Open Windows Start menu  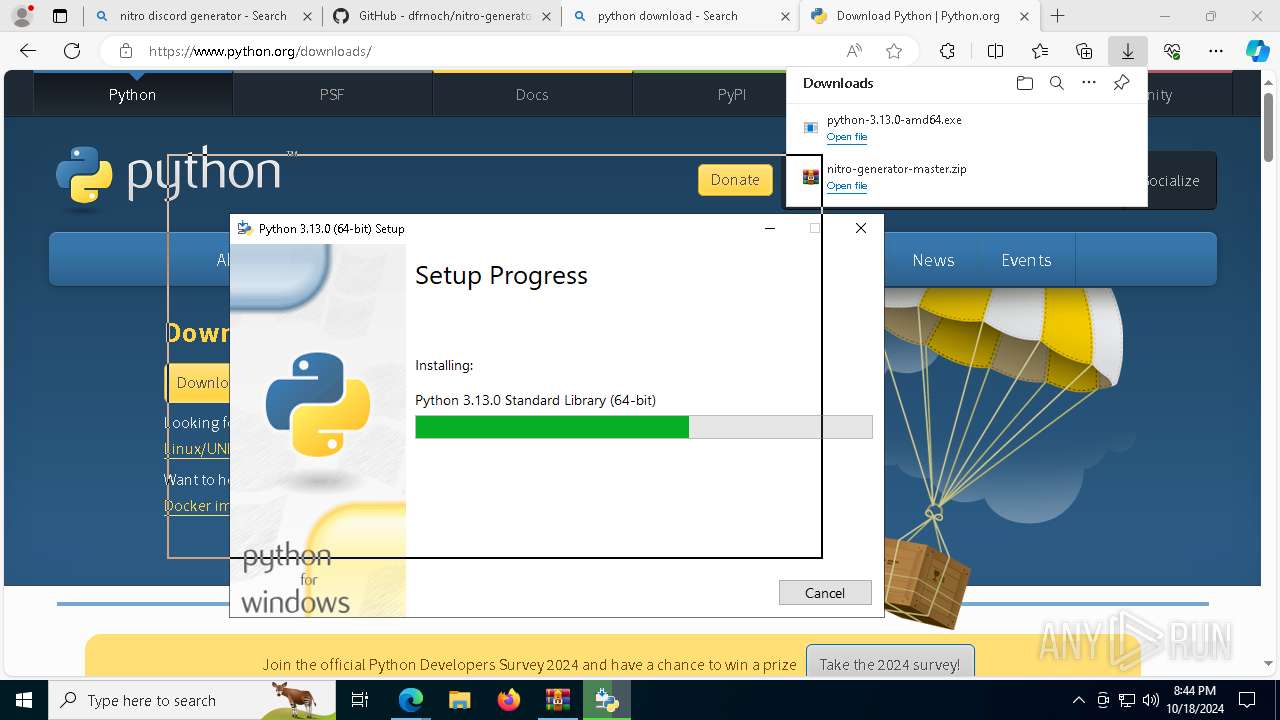[24, 700]
